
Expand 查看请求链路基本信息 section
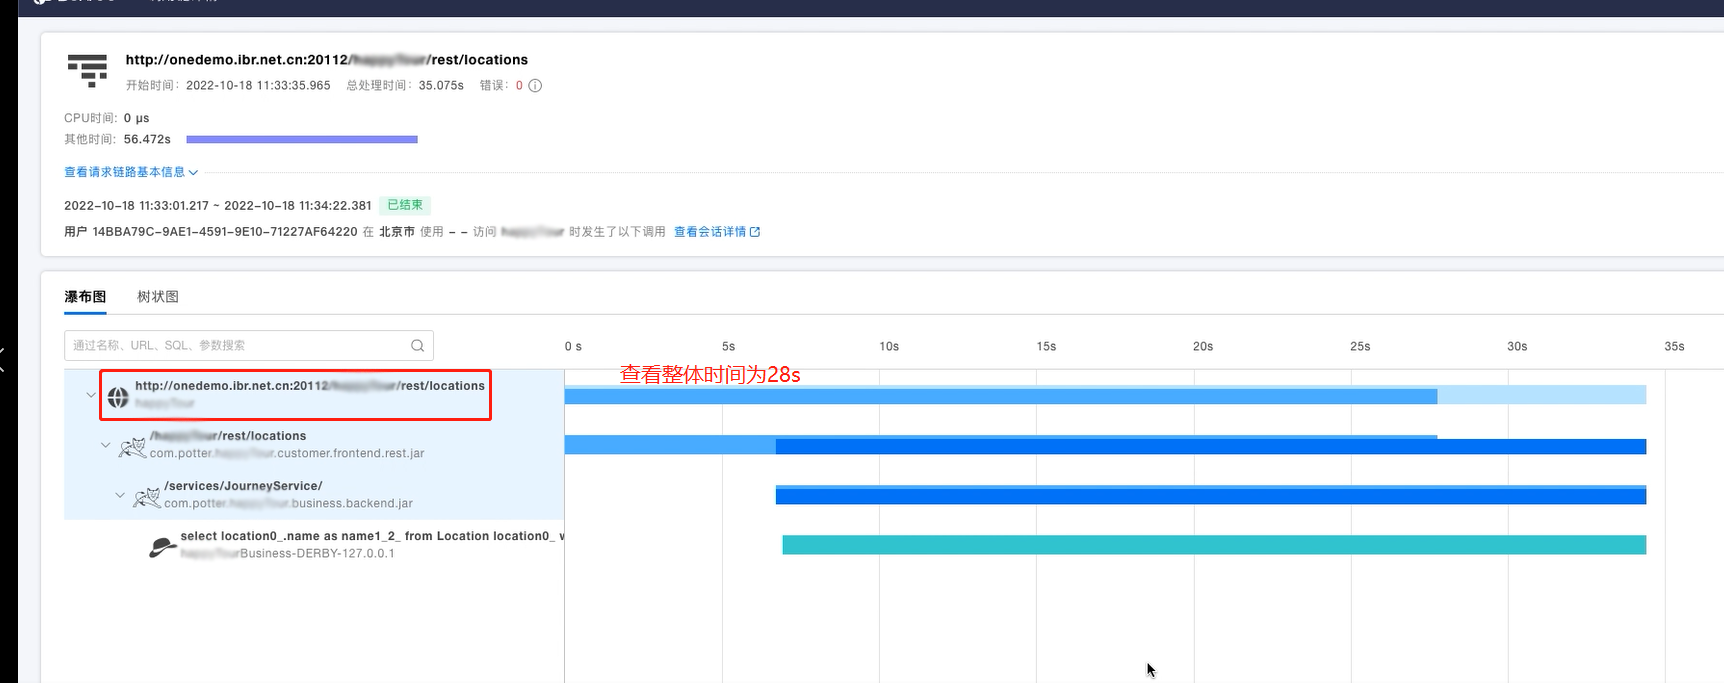coord(130,172)
